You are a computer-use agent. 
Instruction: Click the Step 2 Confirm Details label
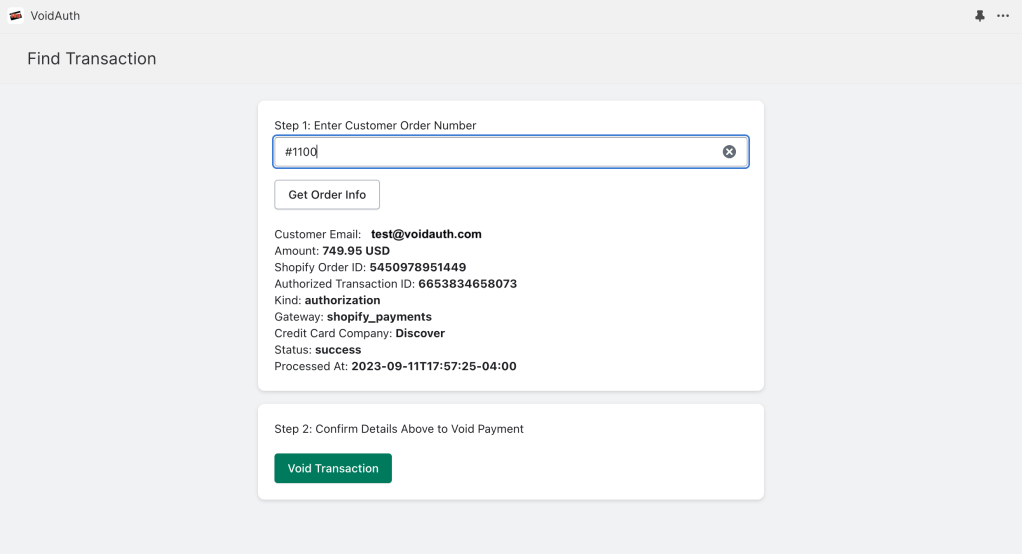(x=399, y=429)
